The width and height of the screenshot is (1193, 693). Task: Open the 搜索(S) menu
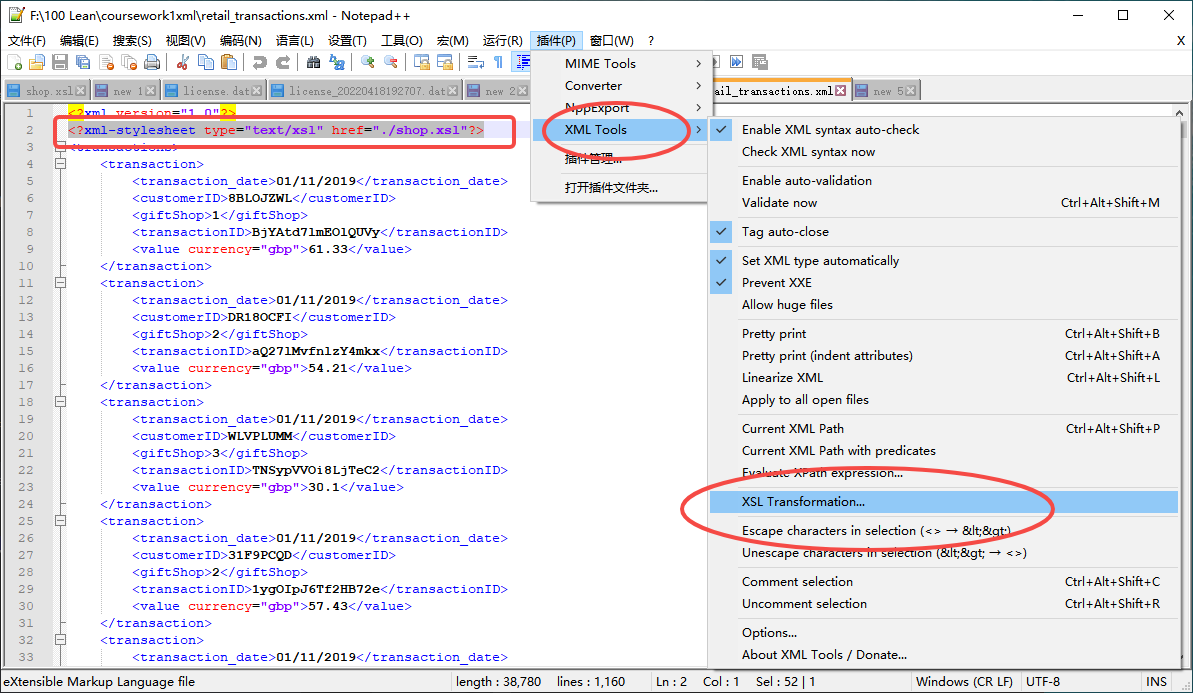(x=135, y=40)
